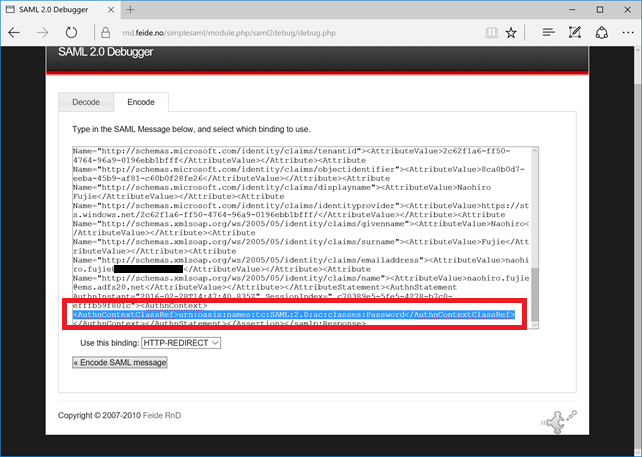
Task: Click the highlighted AuthnContextClassRef line
Action: click(x=294, y=314)
